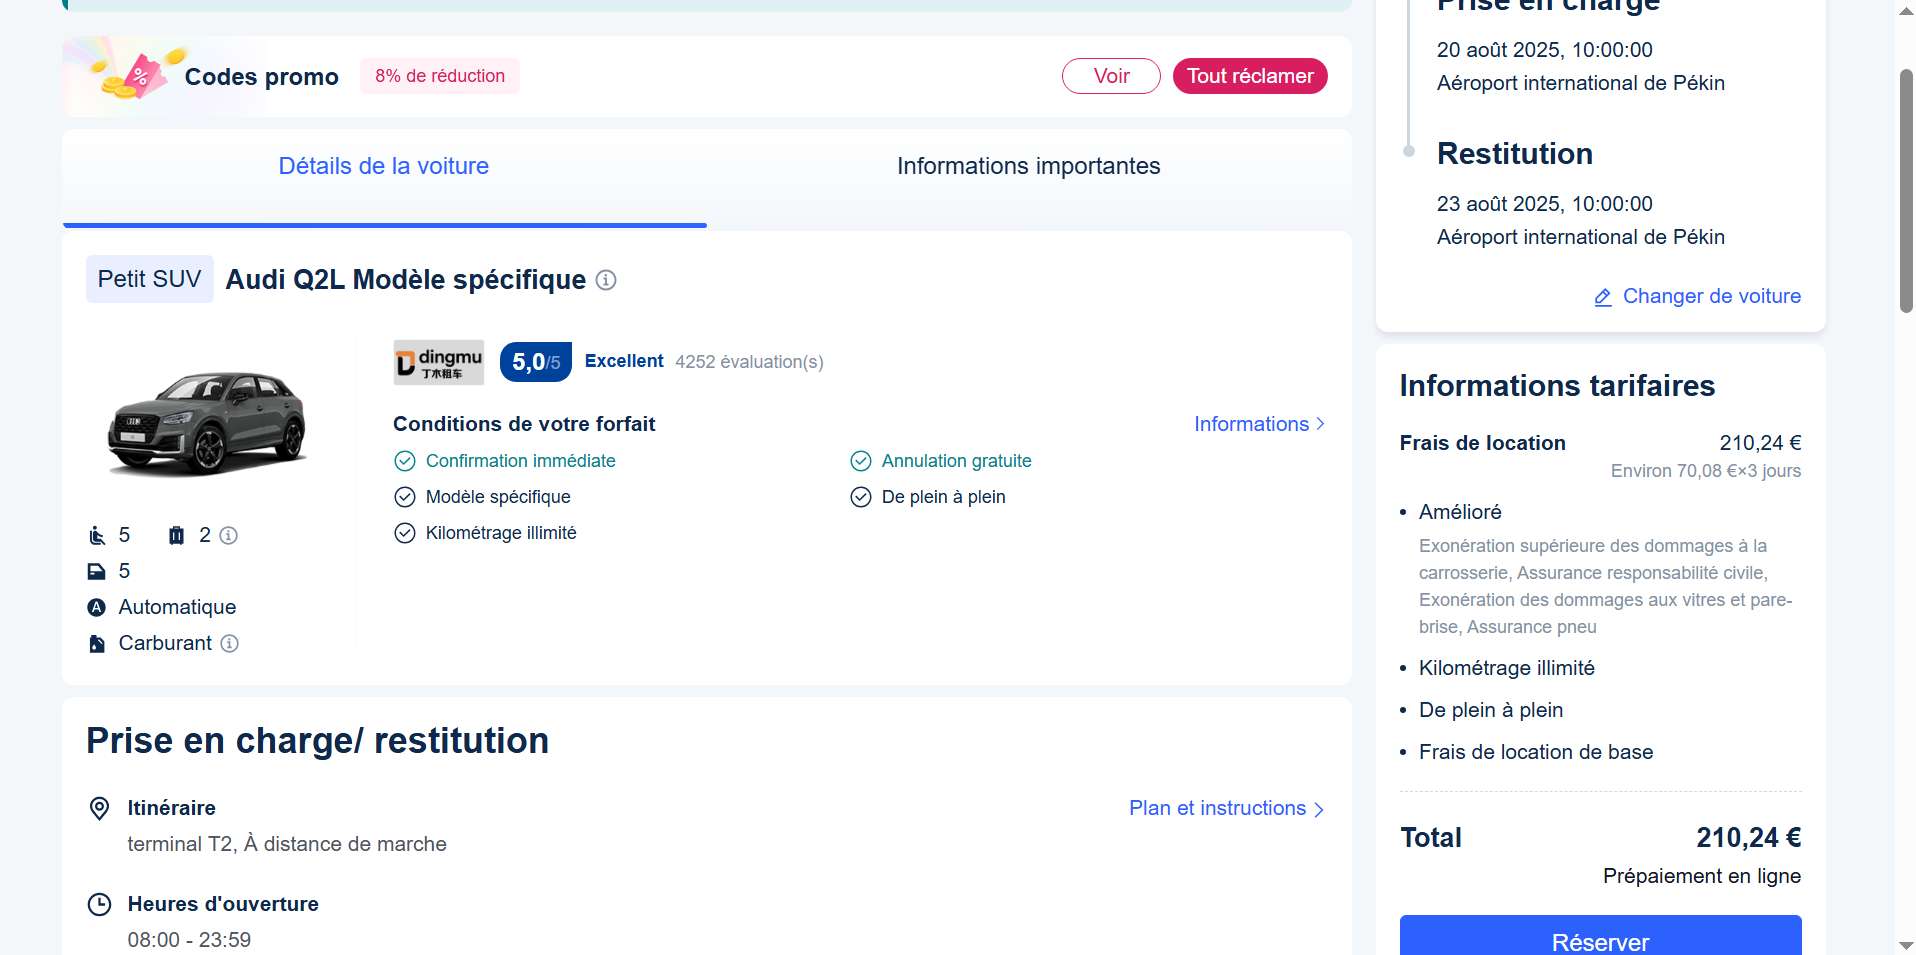Image resolution: width=1916 pixels, height=955 pixels.
Task: Click the De plein à plein check icon
Action: pyautogui.click(x=861, y=497)
